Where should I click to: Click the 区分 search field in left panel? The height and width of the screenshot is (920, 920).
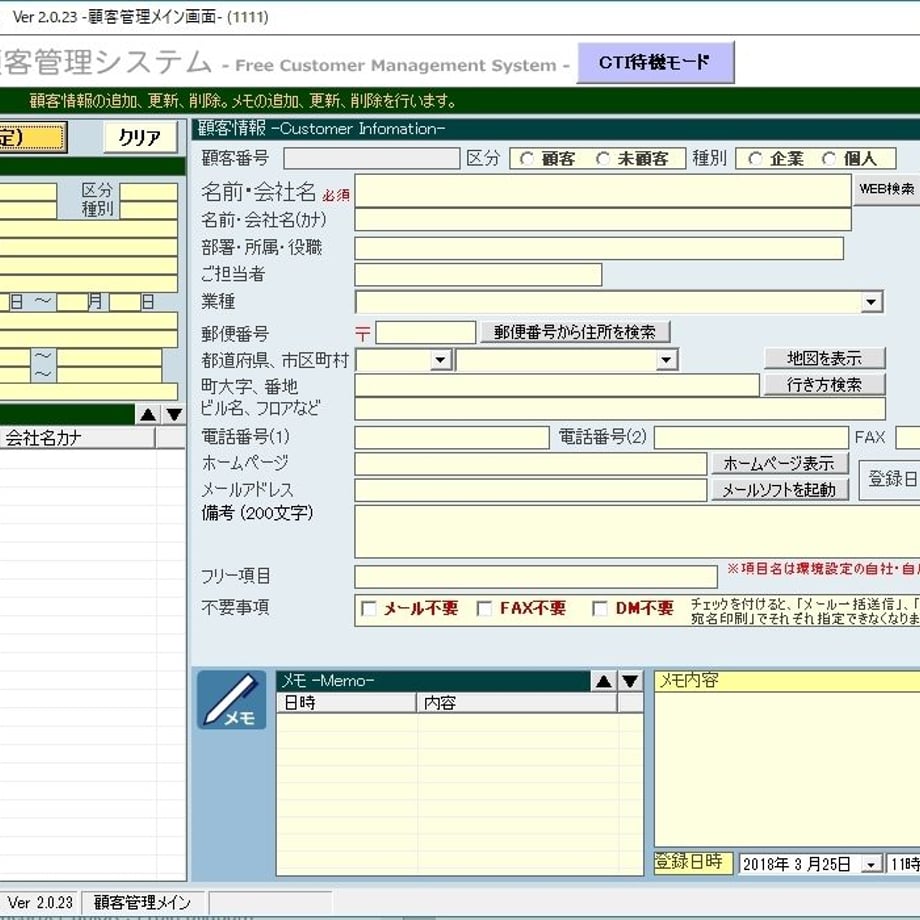(x=148, y=192)
